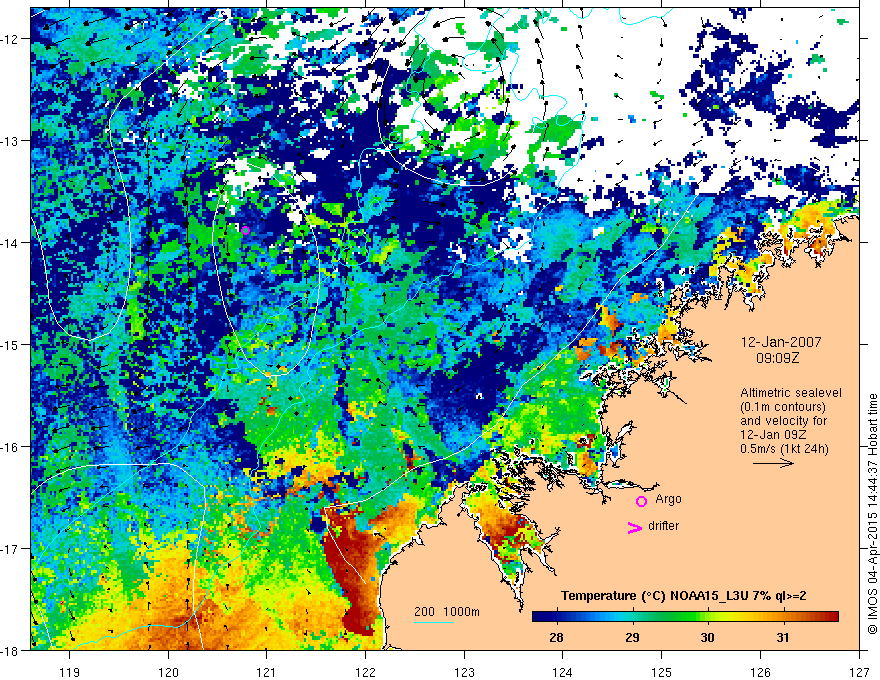Click the temperature color bar
Image resolution: width=880 pixels, height=680 pixels.
pos(685,617)
